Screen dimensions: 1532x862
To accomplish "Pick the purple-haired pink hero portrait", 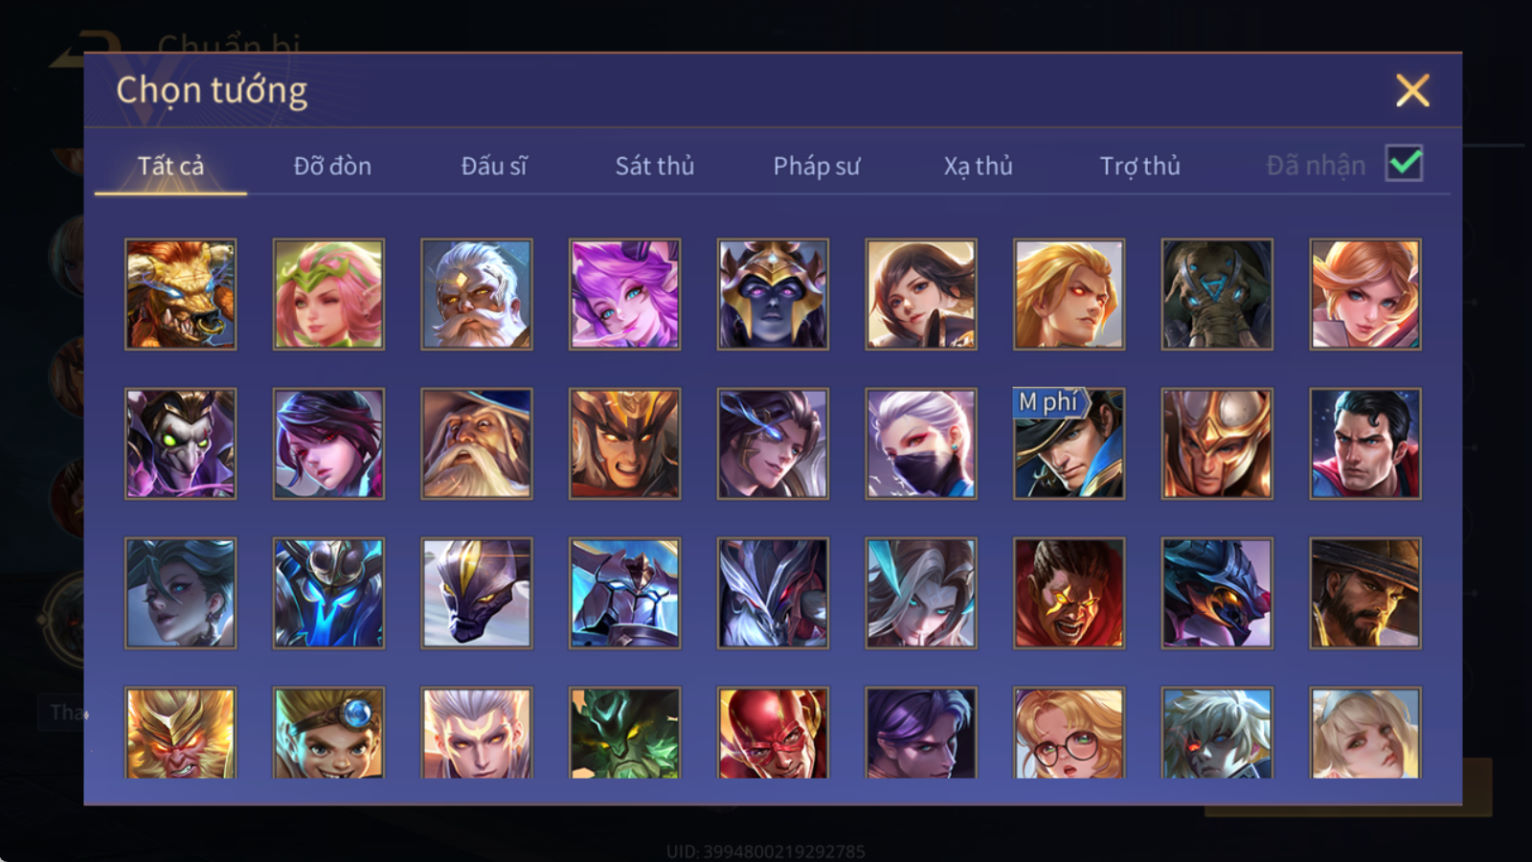I will pos(625,294).
